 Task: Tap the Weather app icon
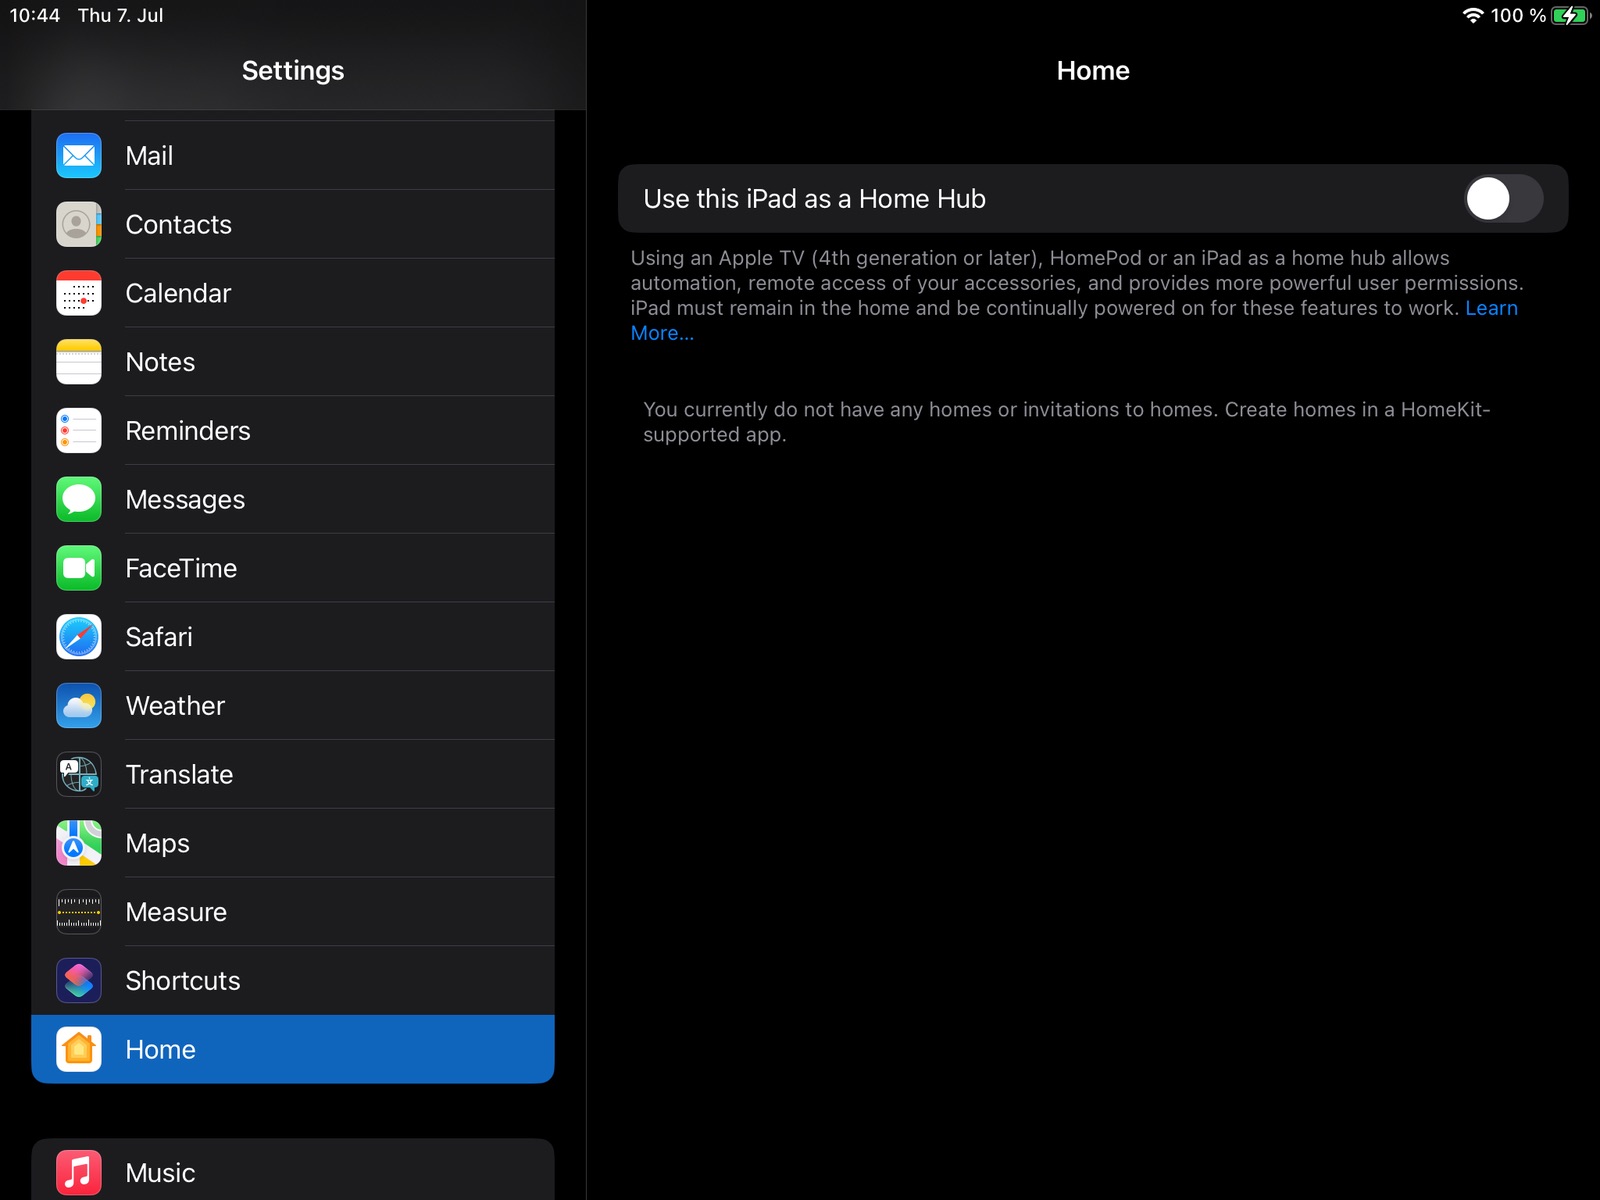pyautogui.click(x=79, y=706)
